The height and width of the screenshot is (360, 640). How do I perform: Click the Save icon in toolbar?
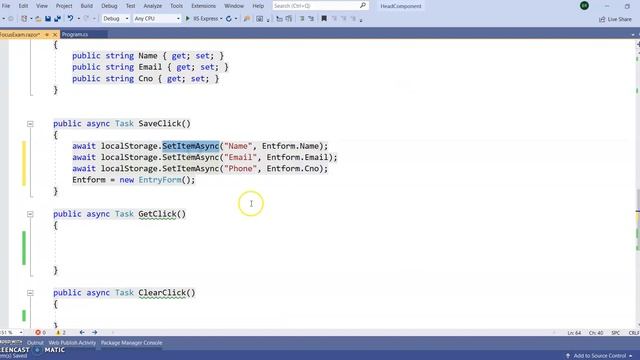click(x=48, y=19)
